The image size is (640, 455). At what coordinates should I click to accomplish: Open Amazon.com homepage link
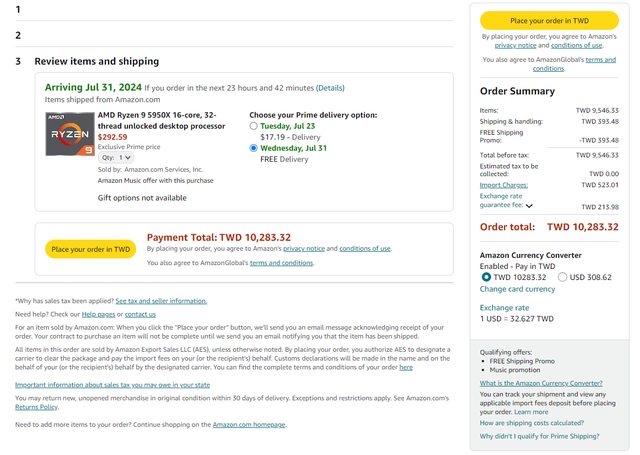pyautogui.click(x=249, y=425)
